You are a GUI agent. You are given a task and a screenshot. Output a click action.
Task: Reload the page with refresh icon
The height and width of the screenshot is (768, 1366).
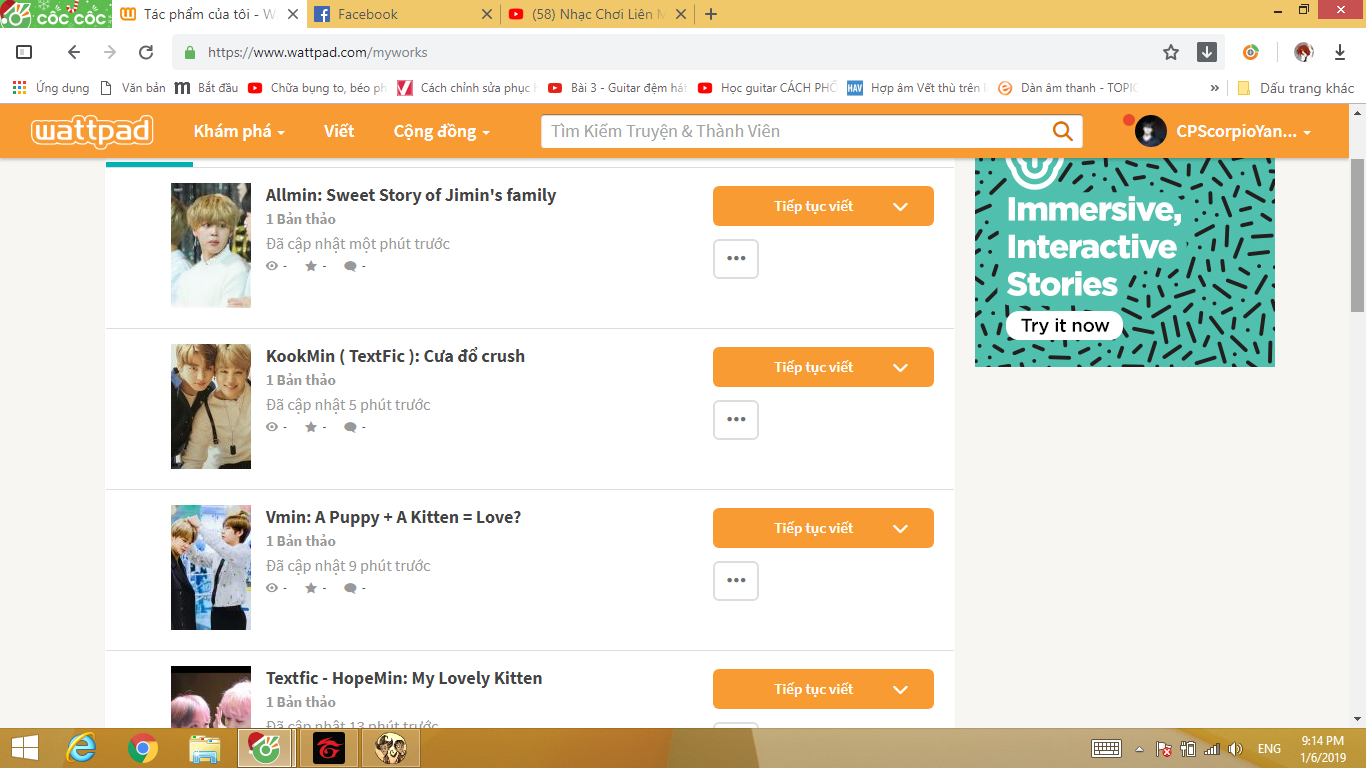pyautogui.click(x=146, y=52)
